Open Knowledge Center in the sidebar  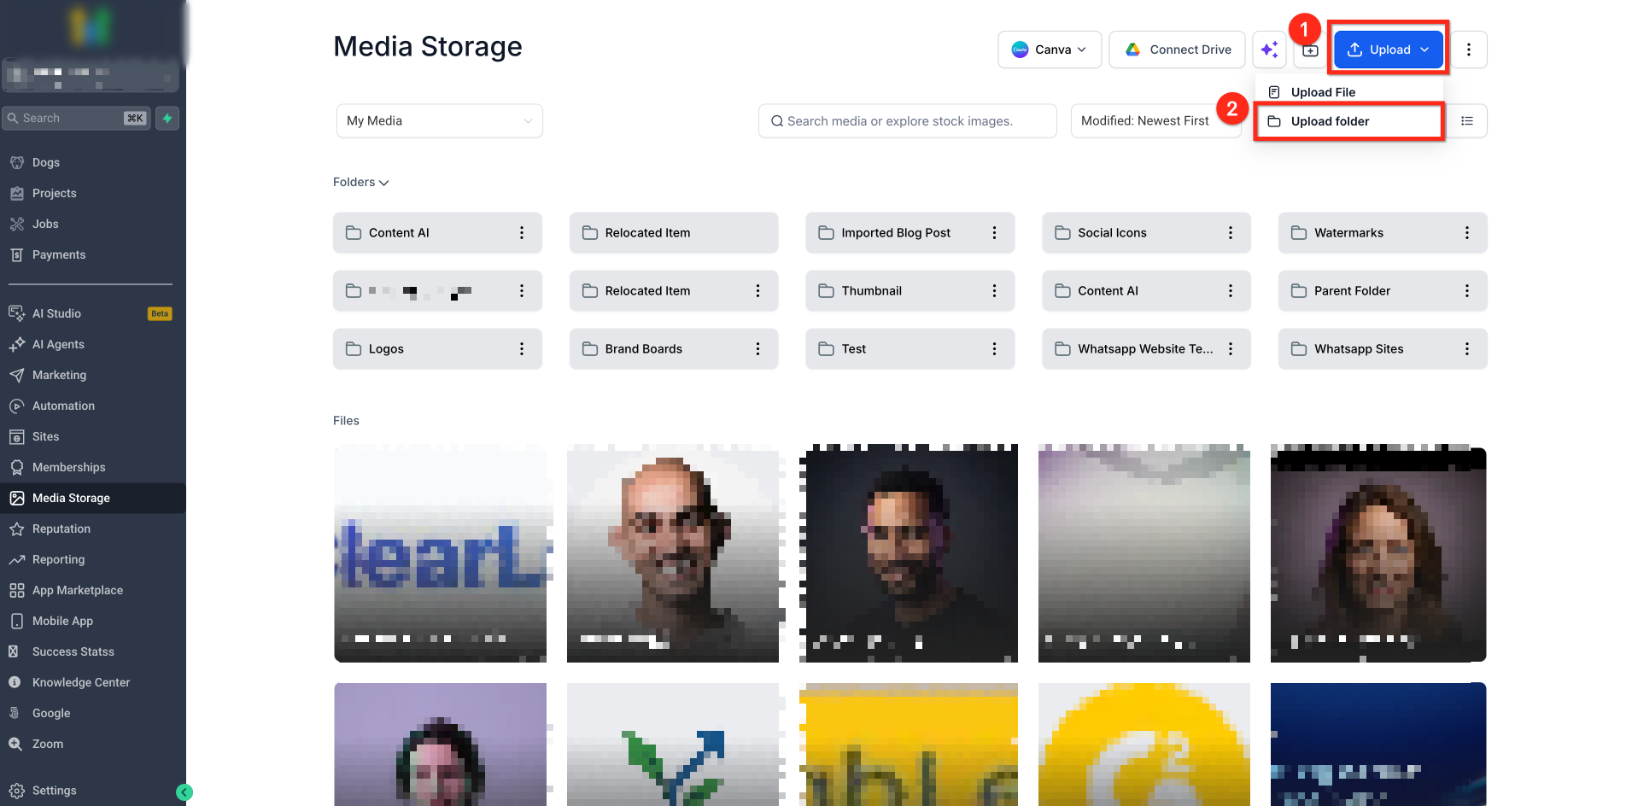coord(93,683)
